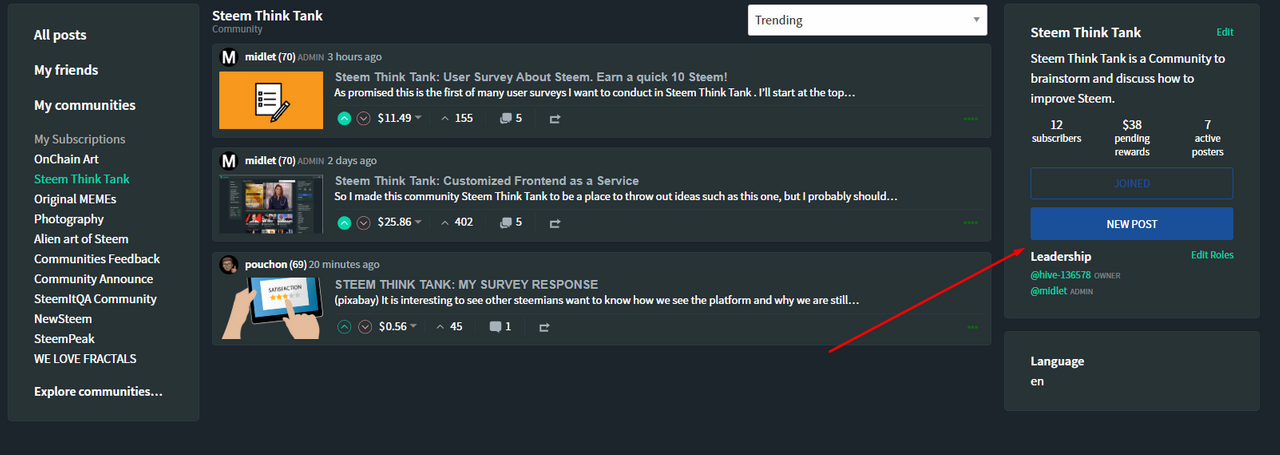Image resolution: width=1280 pixels, height=455 pixels.
Task: Open midlet's avatar on the Customized Frontend post
Action: (x=229, y=161)
